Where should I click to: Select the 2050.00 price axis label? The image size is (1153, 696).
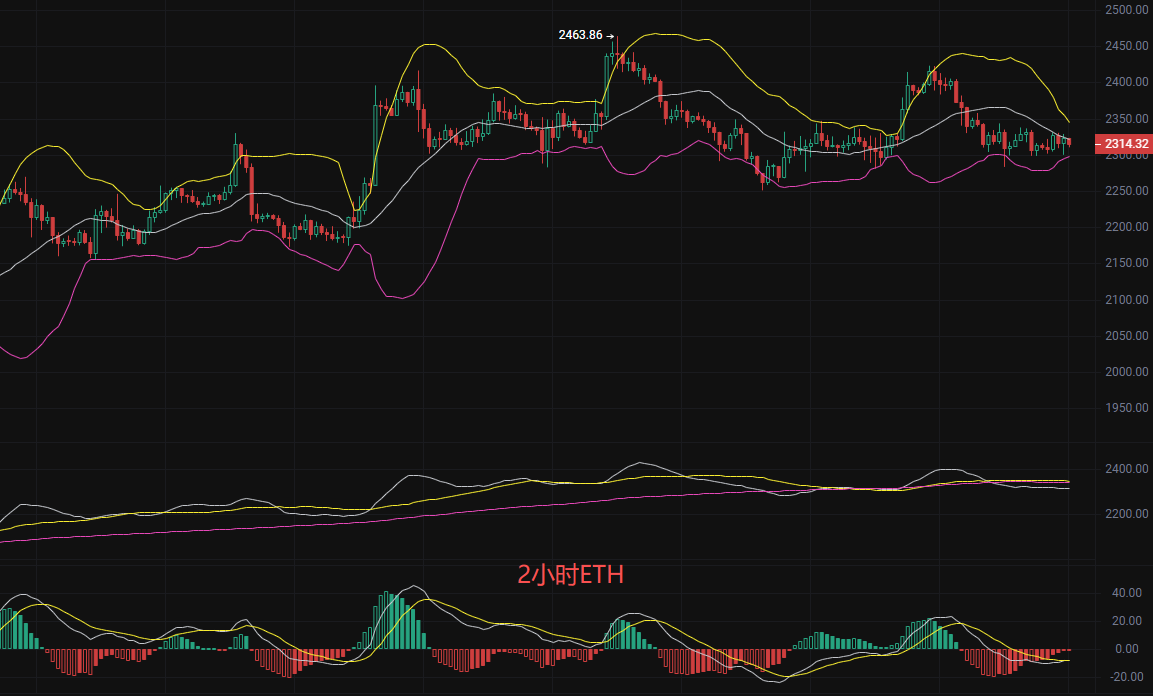pyautogui.click(x=1122, y=336)
